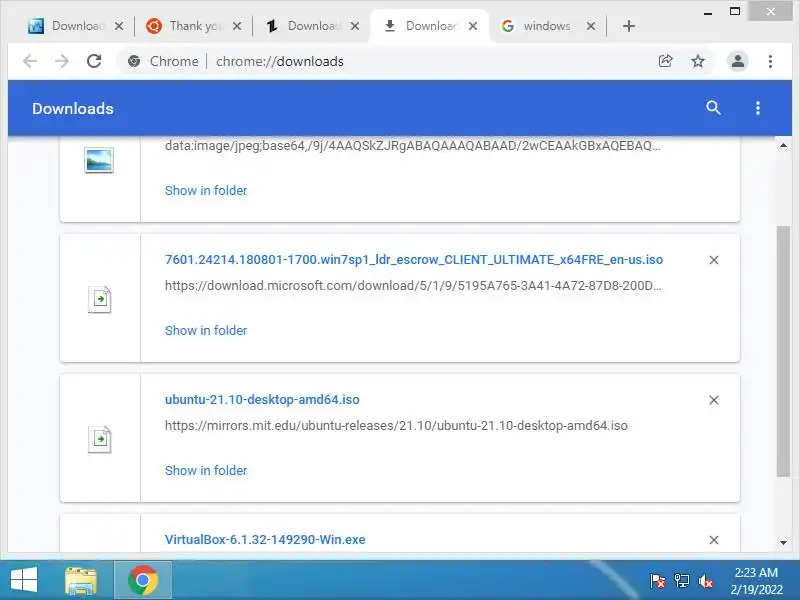This screenshot has height=600, width=800.
Task: Reload the downloads page
Action: [x=94, y=61]
